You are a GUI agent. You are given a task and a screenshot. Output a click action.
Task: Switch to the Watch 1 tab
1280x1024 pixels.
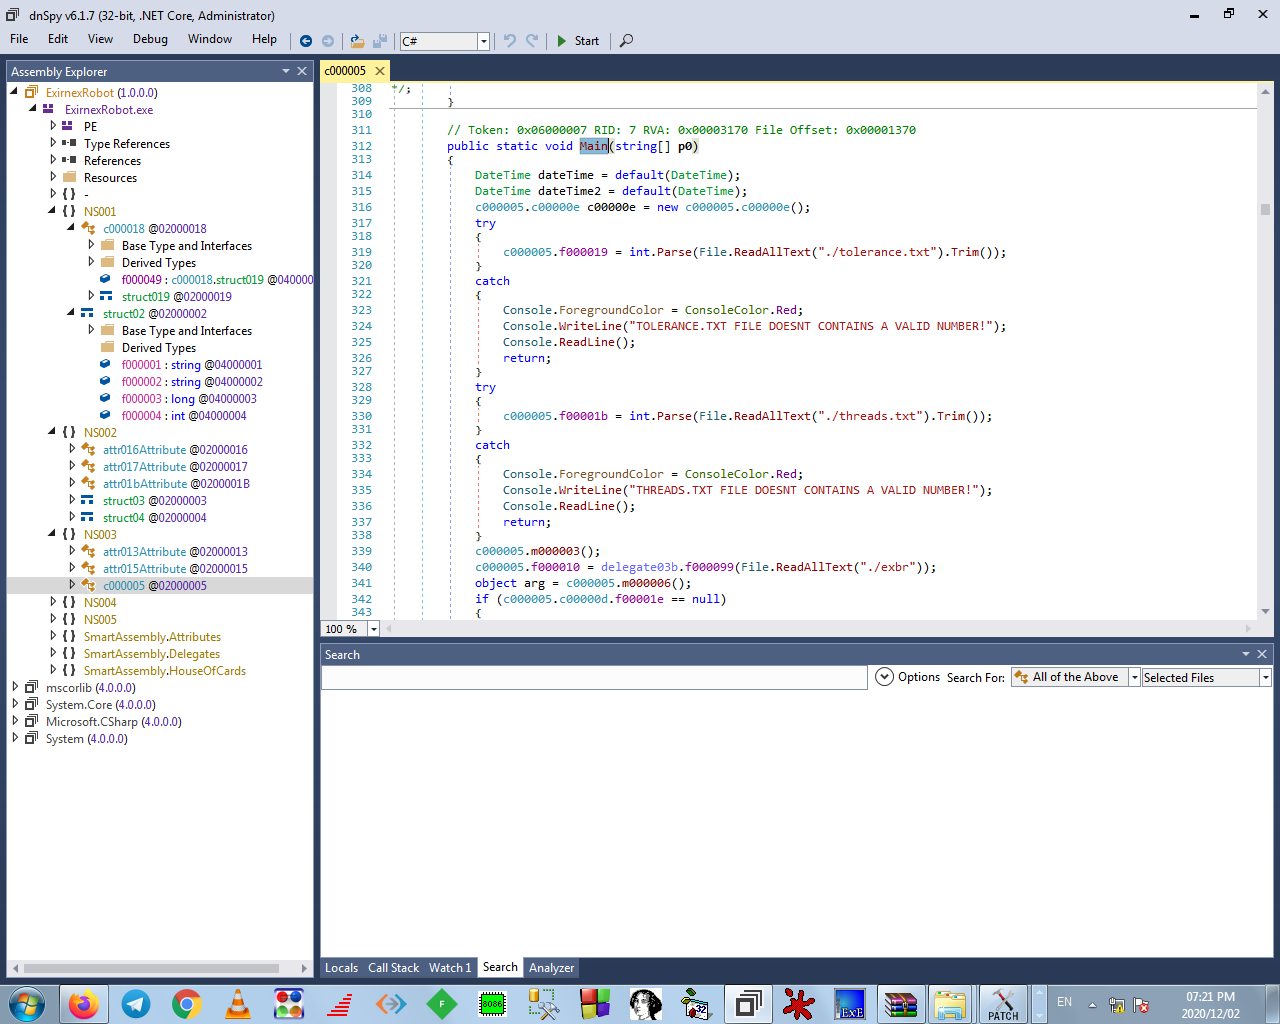point(450,968)
